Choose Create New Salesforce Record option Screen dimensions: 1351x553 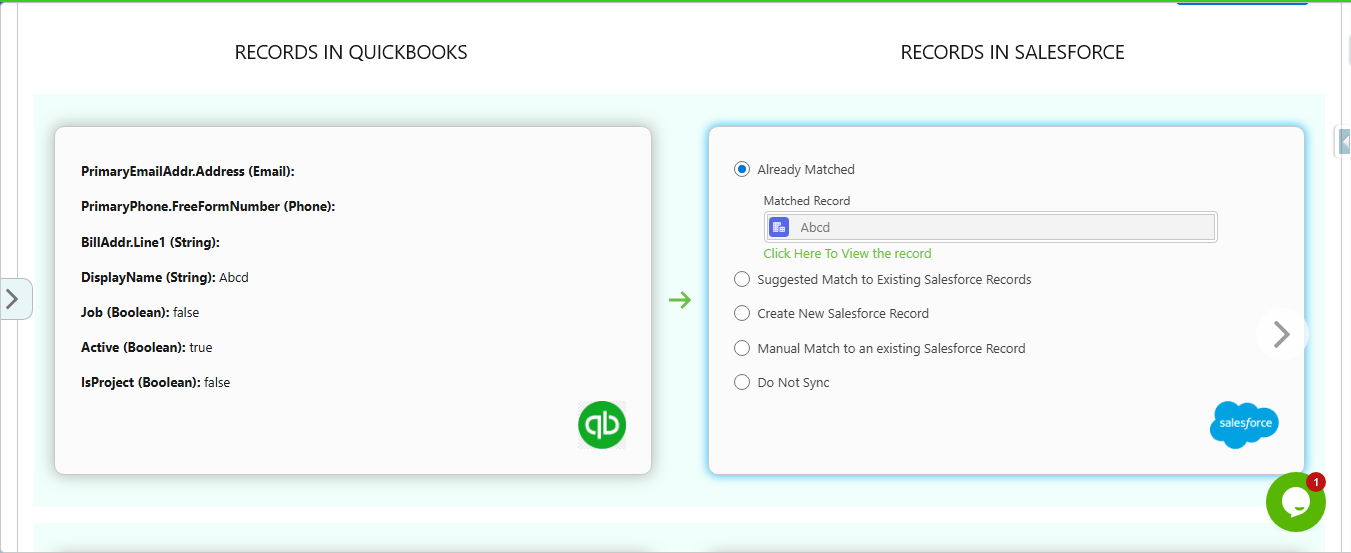click(x=742, y=313)
